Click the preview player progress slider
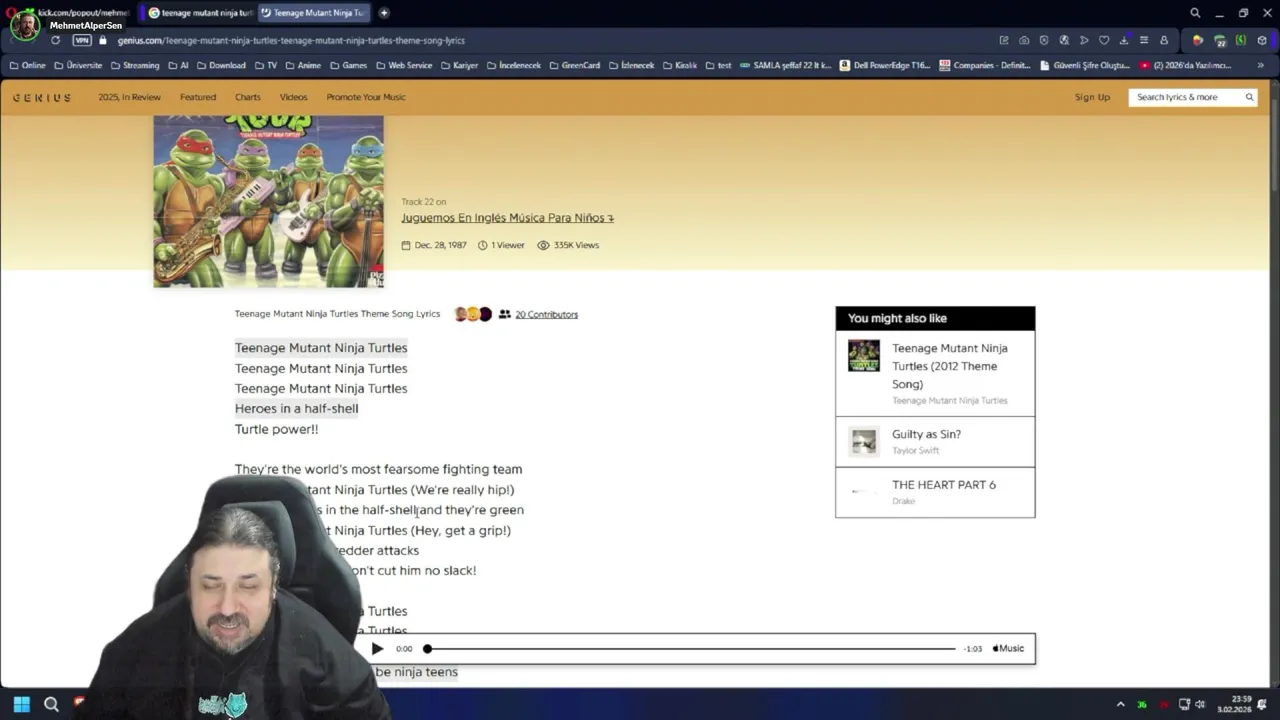The height and width of the screenshot is (720, 1280). (691, 648)
